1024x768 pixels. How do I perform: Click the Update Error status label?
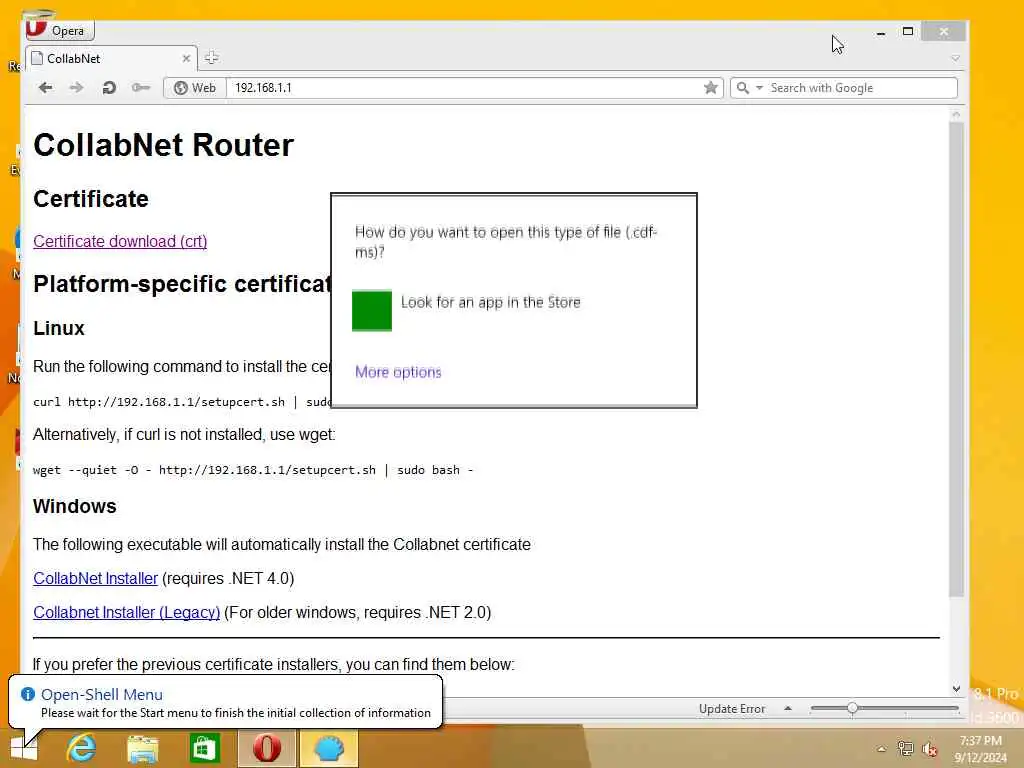(x=731, y=709)
